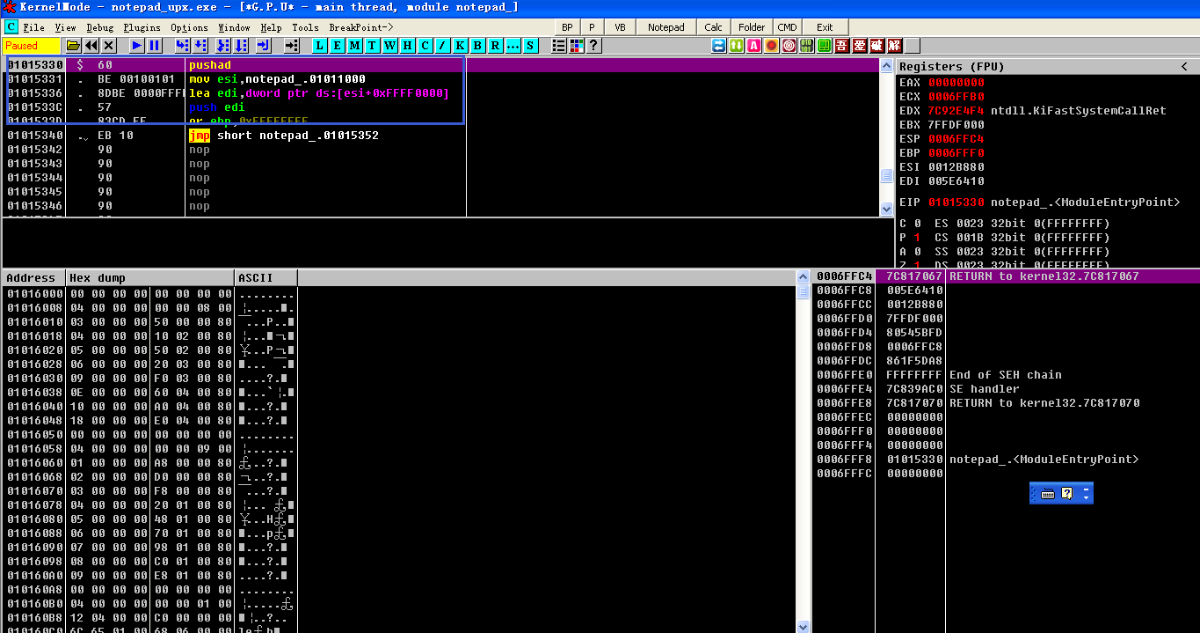Click the Step into icon
Screen dimensions: 1200x633
(x=182, y=45)
